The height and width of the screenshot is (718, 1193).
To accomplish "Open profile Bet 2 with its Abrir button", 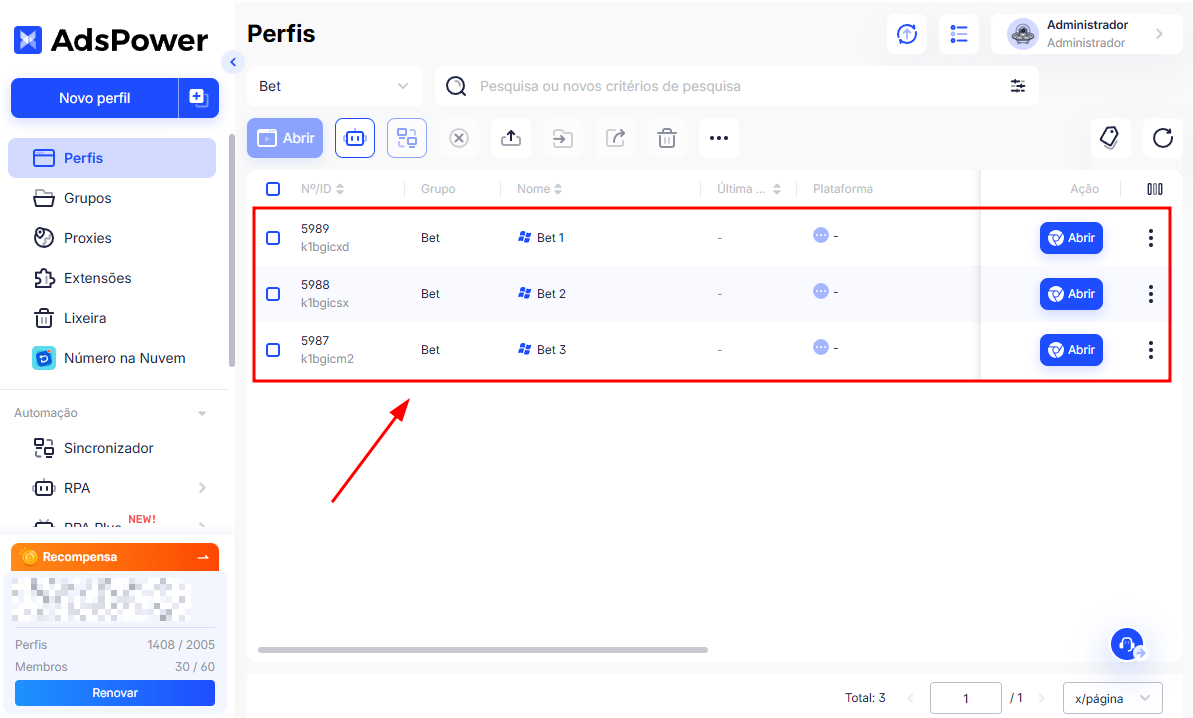I will click(x=1071, y=293).
